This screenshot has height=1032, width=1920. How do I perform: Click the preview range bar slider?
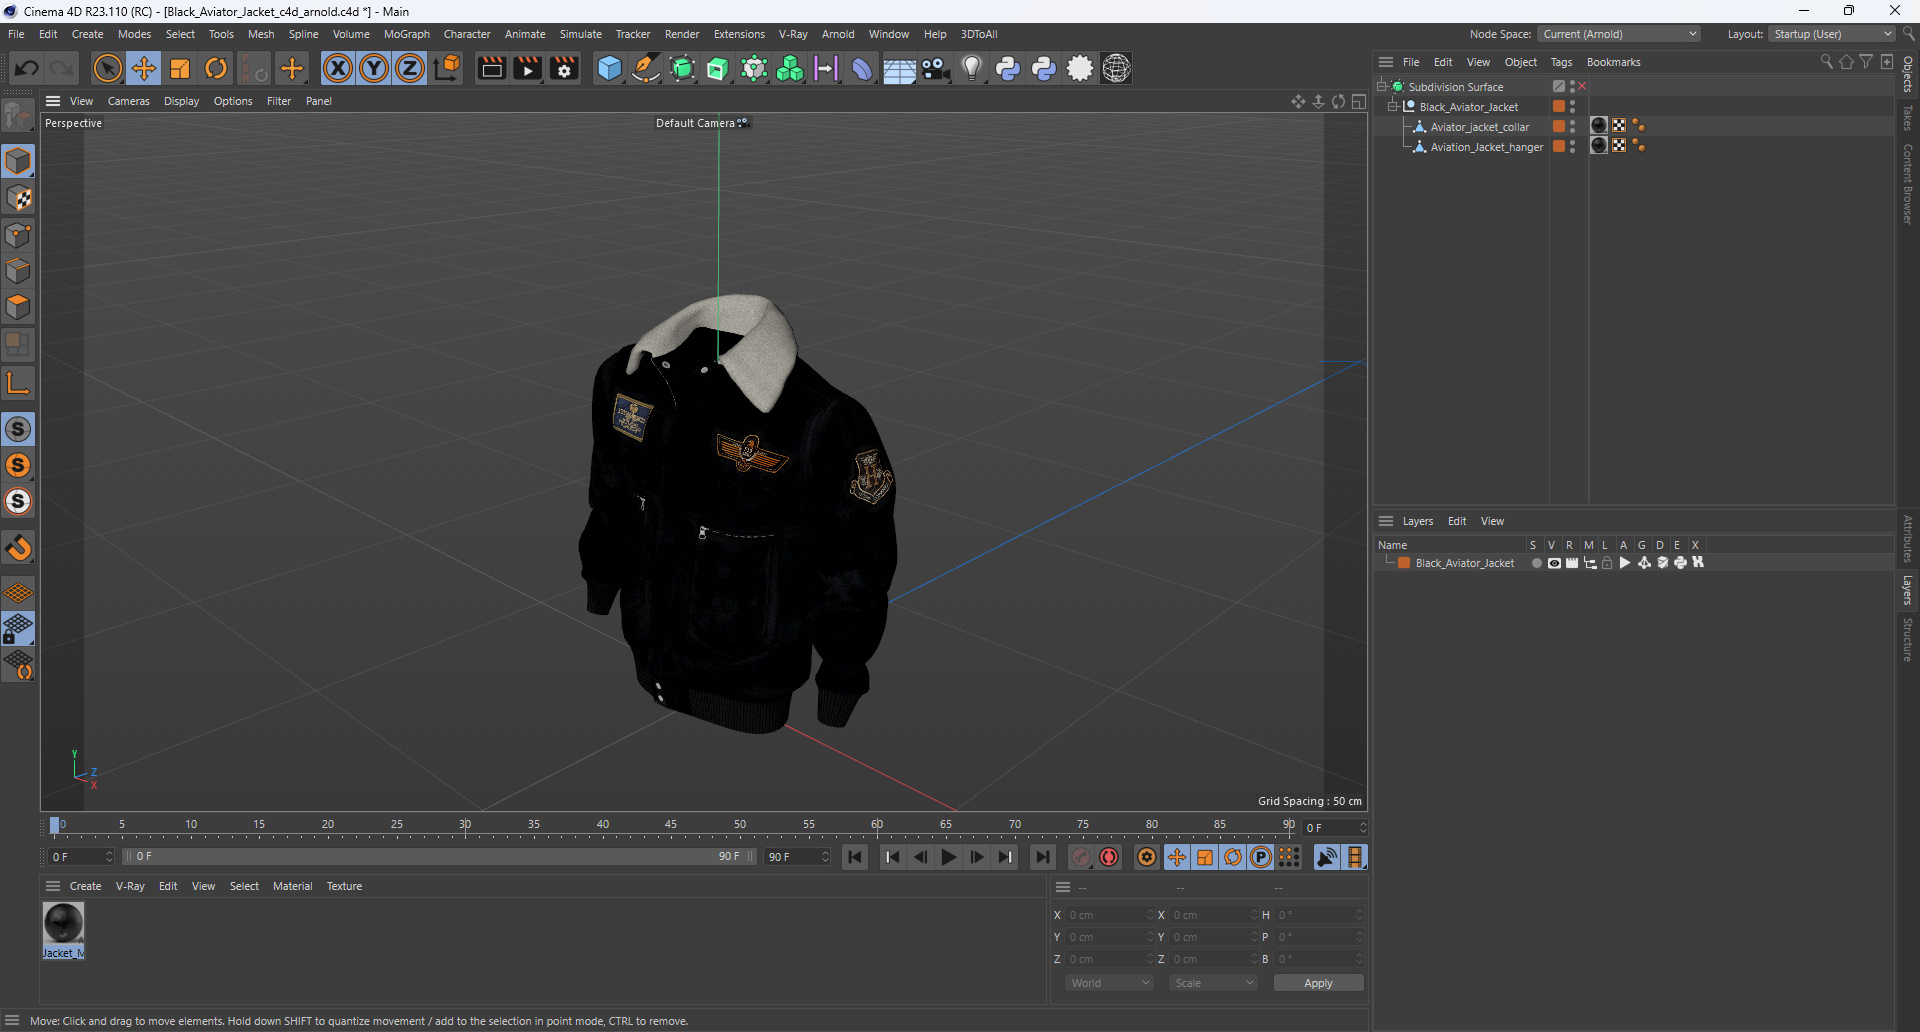click(440, 857)
